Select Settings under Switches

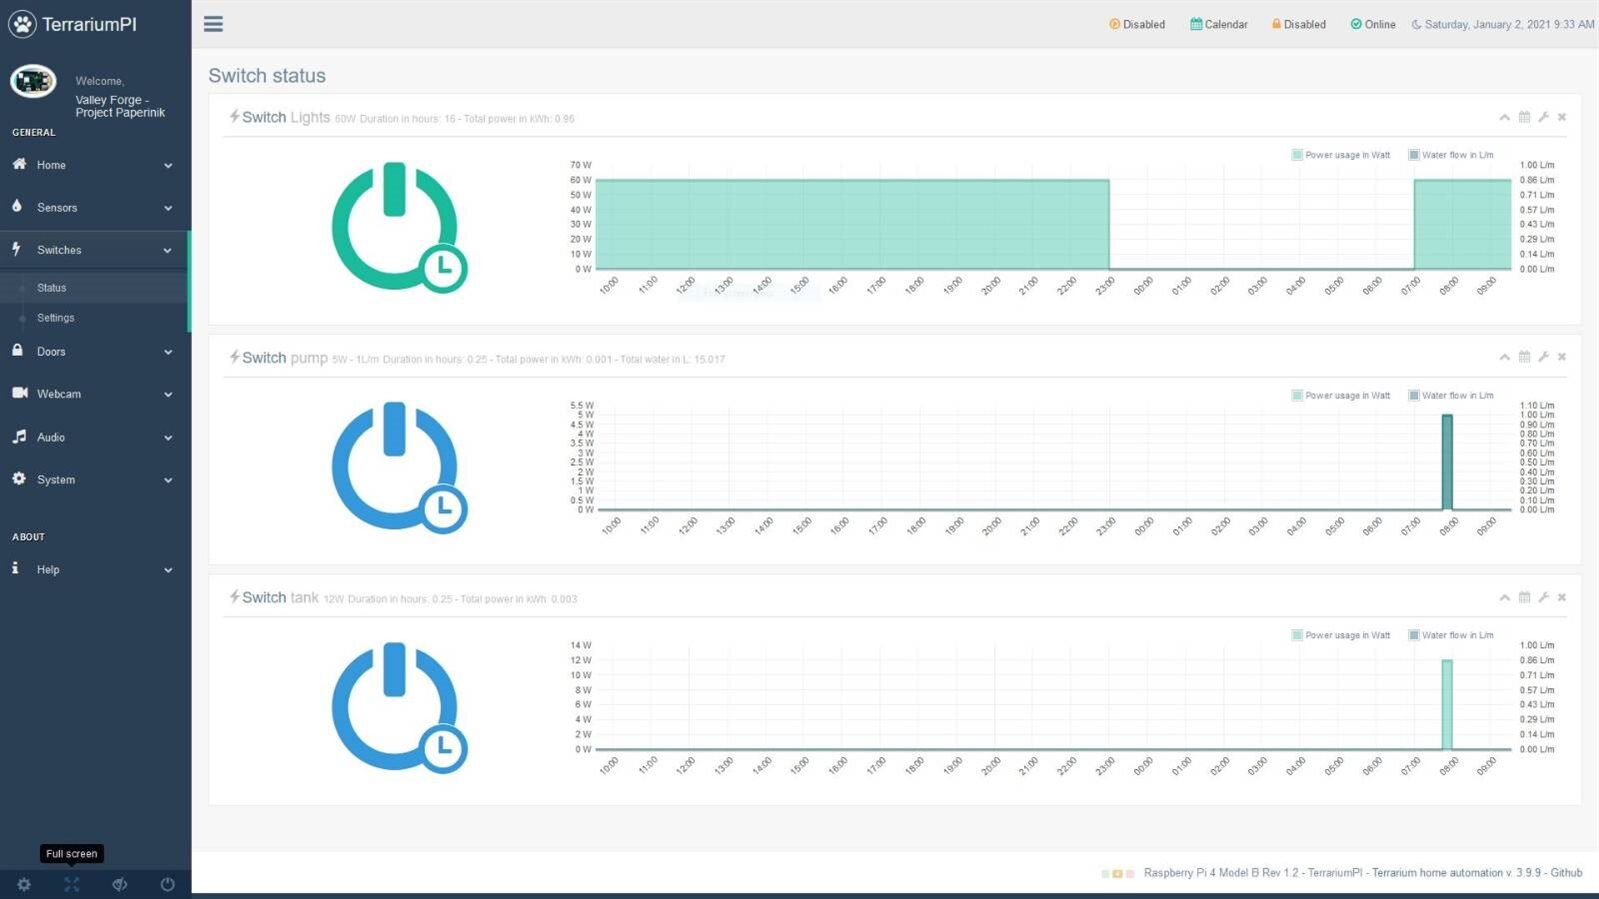coord(95,318)
